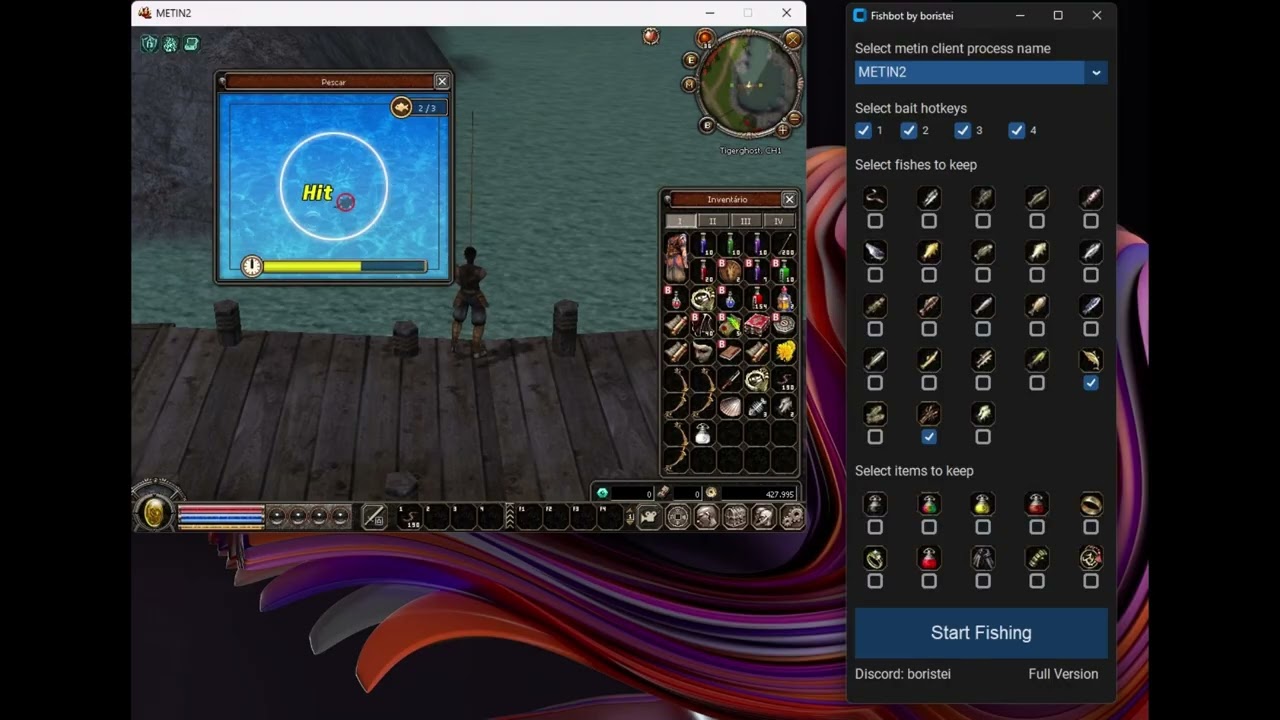Image resolution: width=1280 pixels, height=720 pixels.
Task: Click the camera icon in the game bar
Action: tap(649, 517)
